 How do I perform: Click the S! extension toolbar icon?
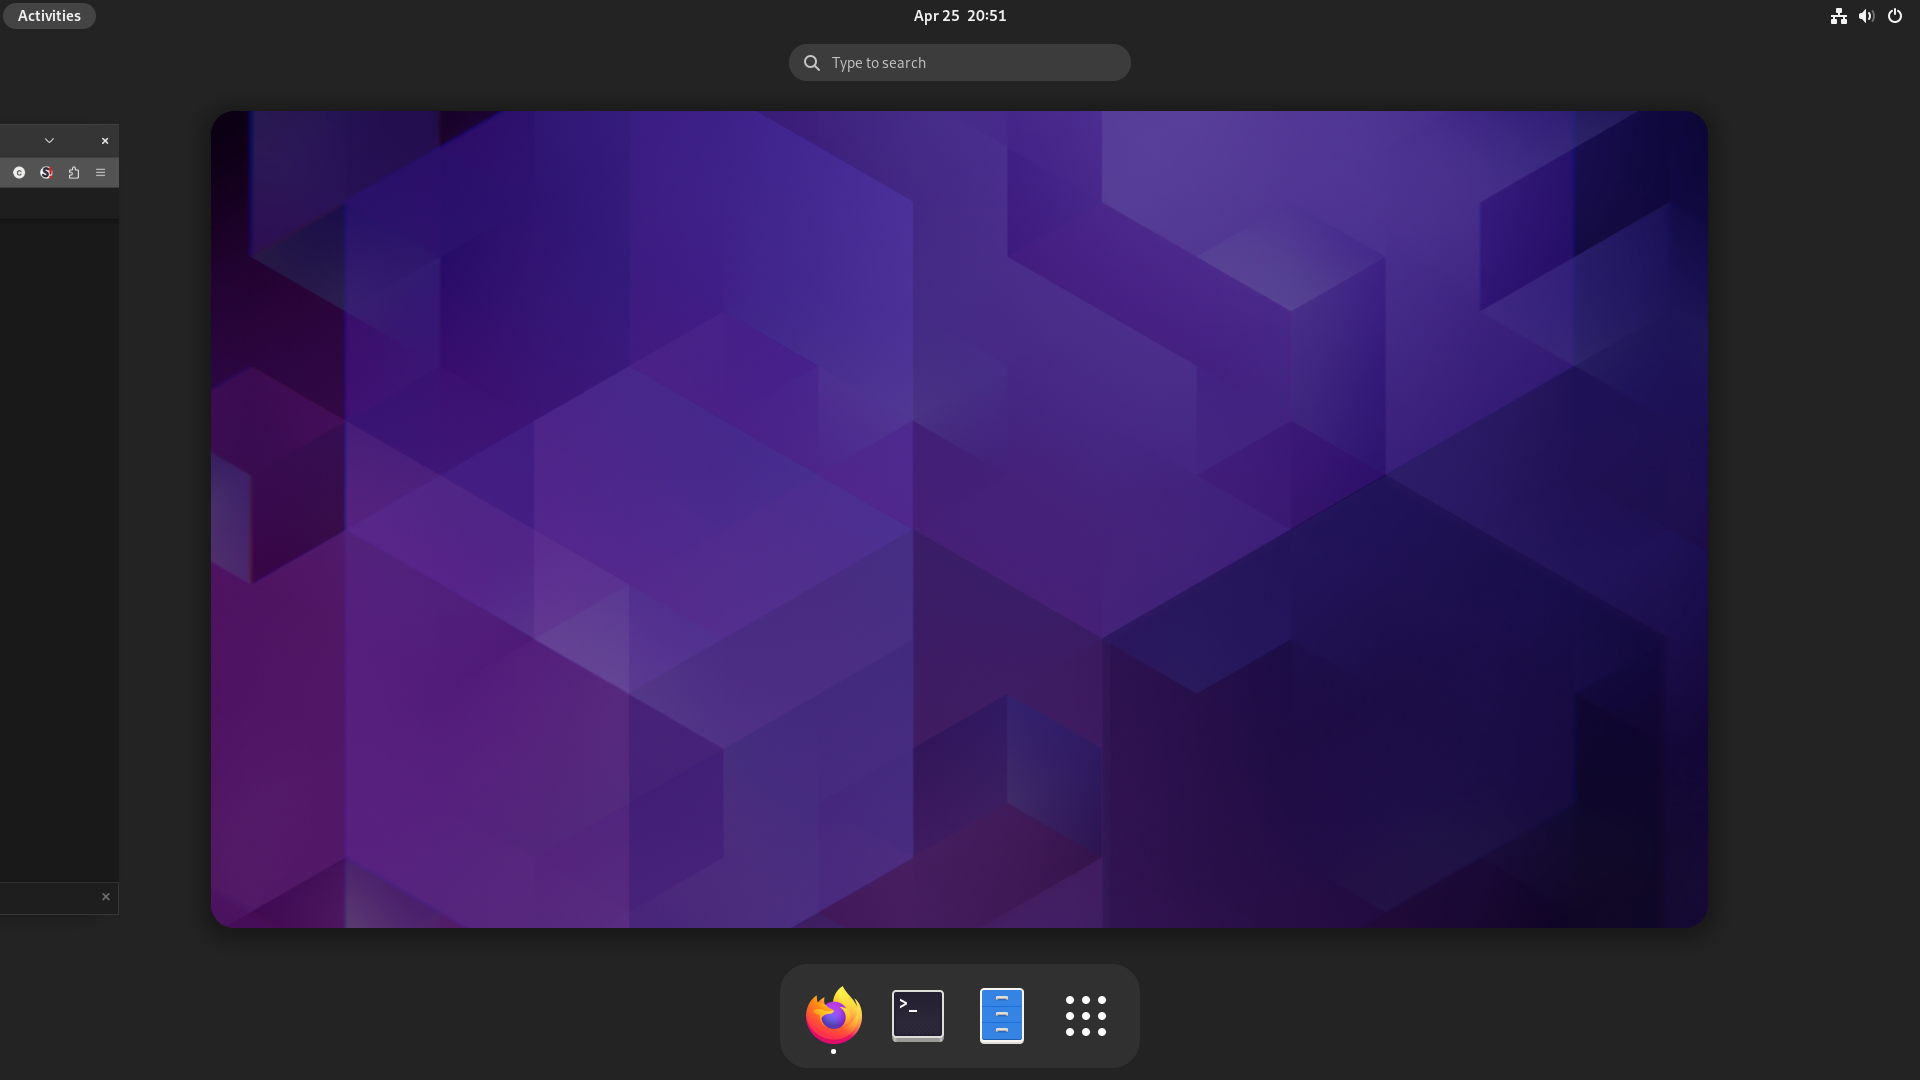(x=46, y=173)
